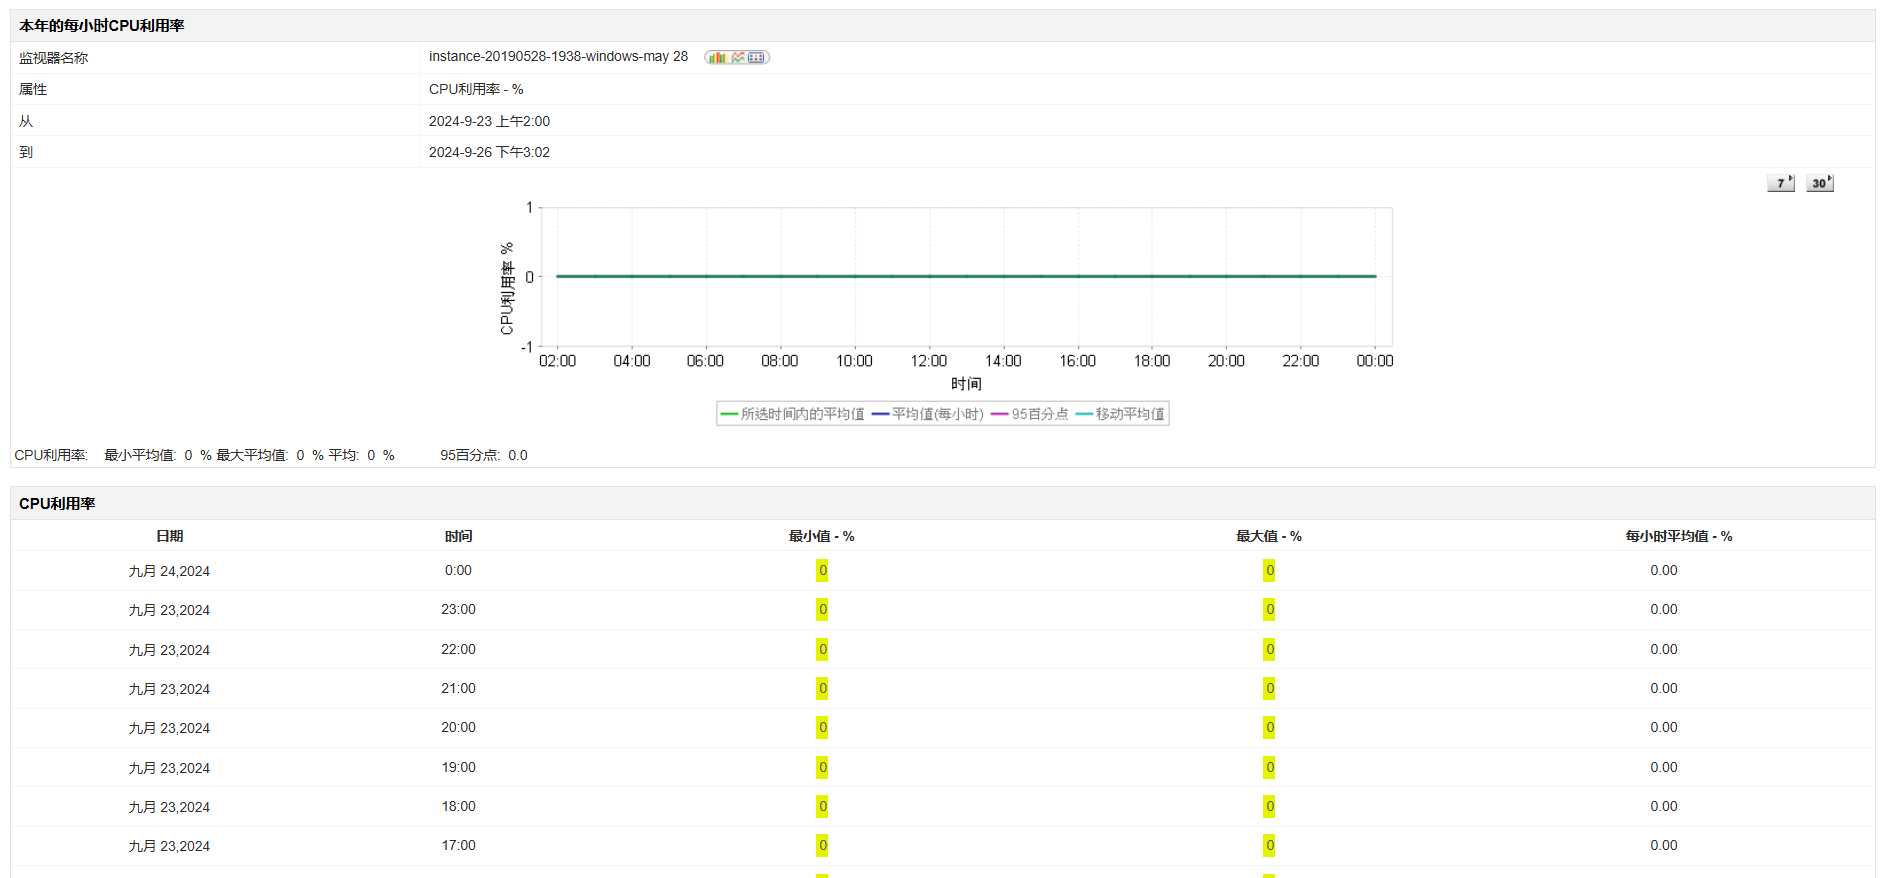Screen dimensions: 1886x878
Task: Select the 20:00 time cell in table
Action: click(458, 727)
